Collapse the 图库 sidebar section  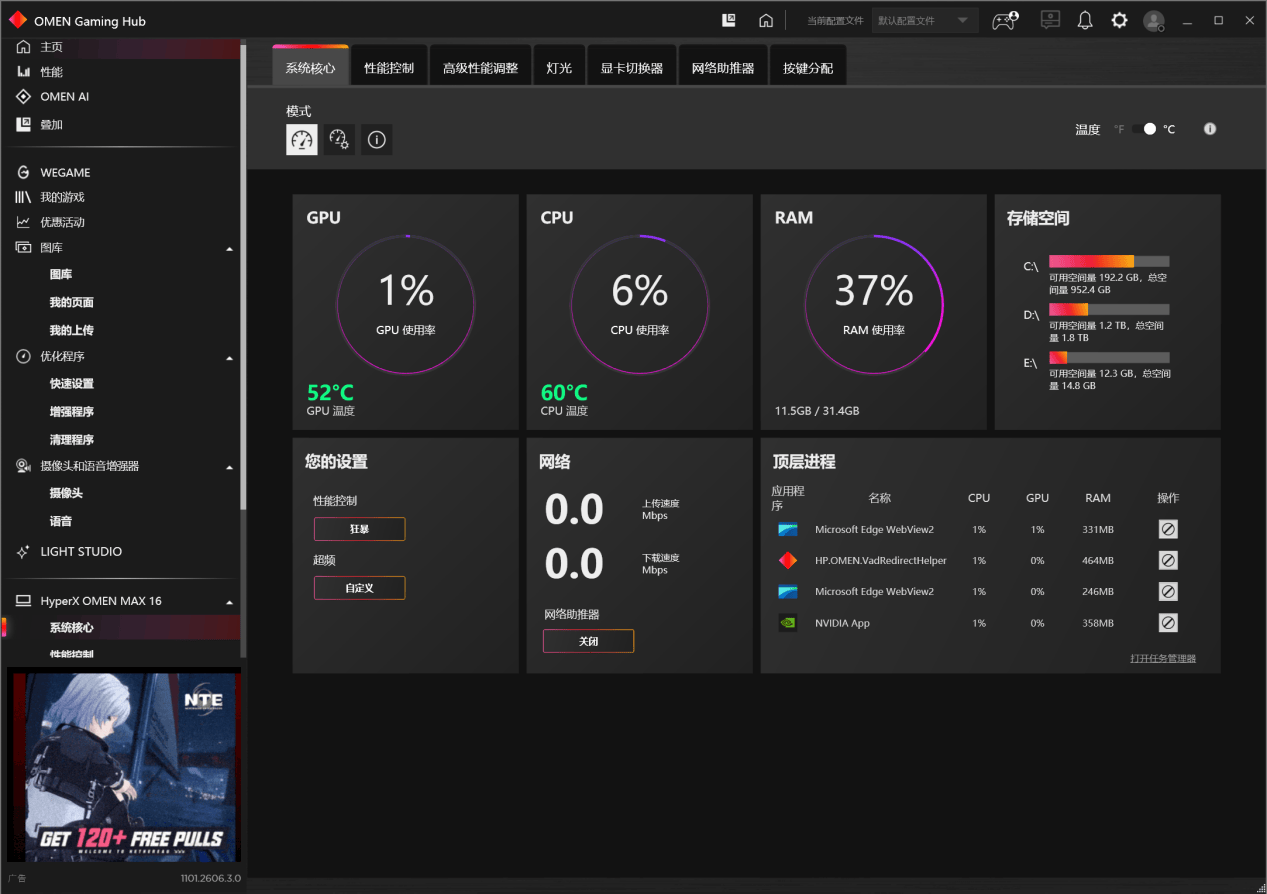pos(229,248)
